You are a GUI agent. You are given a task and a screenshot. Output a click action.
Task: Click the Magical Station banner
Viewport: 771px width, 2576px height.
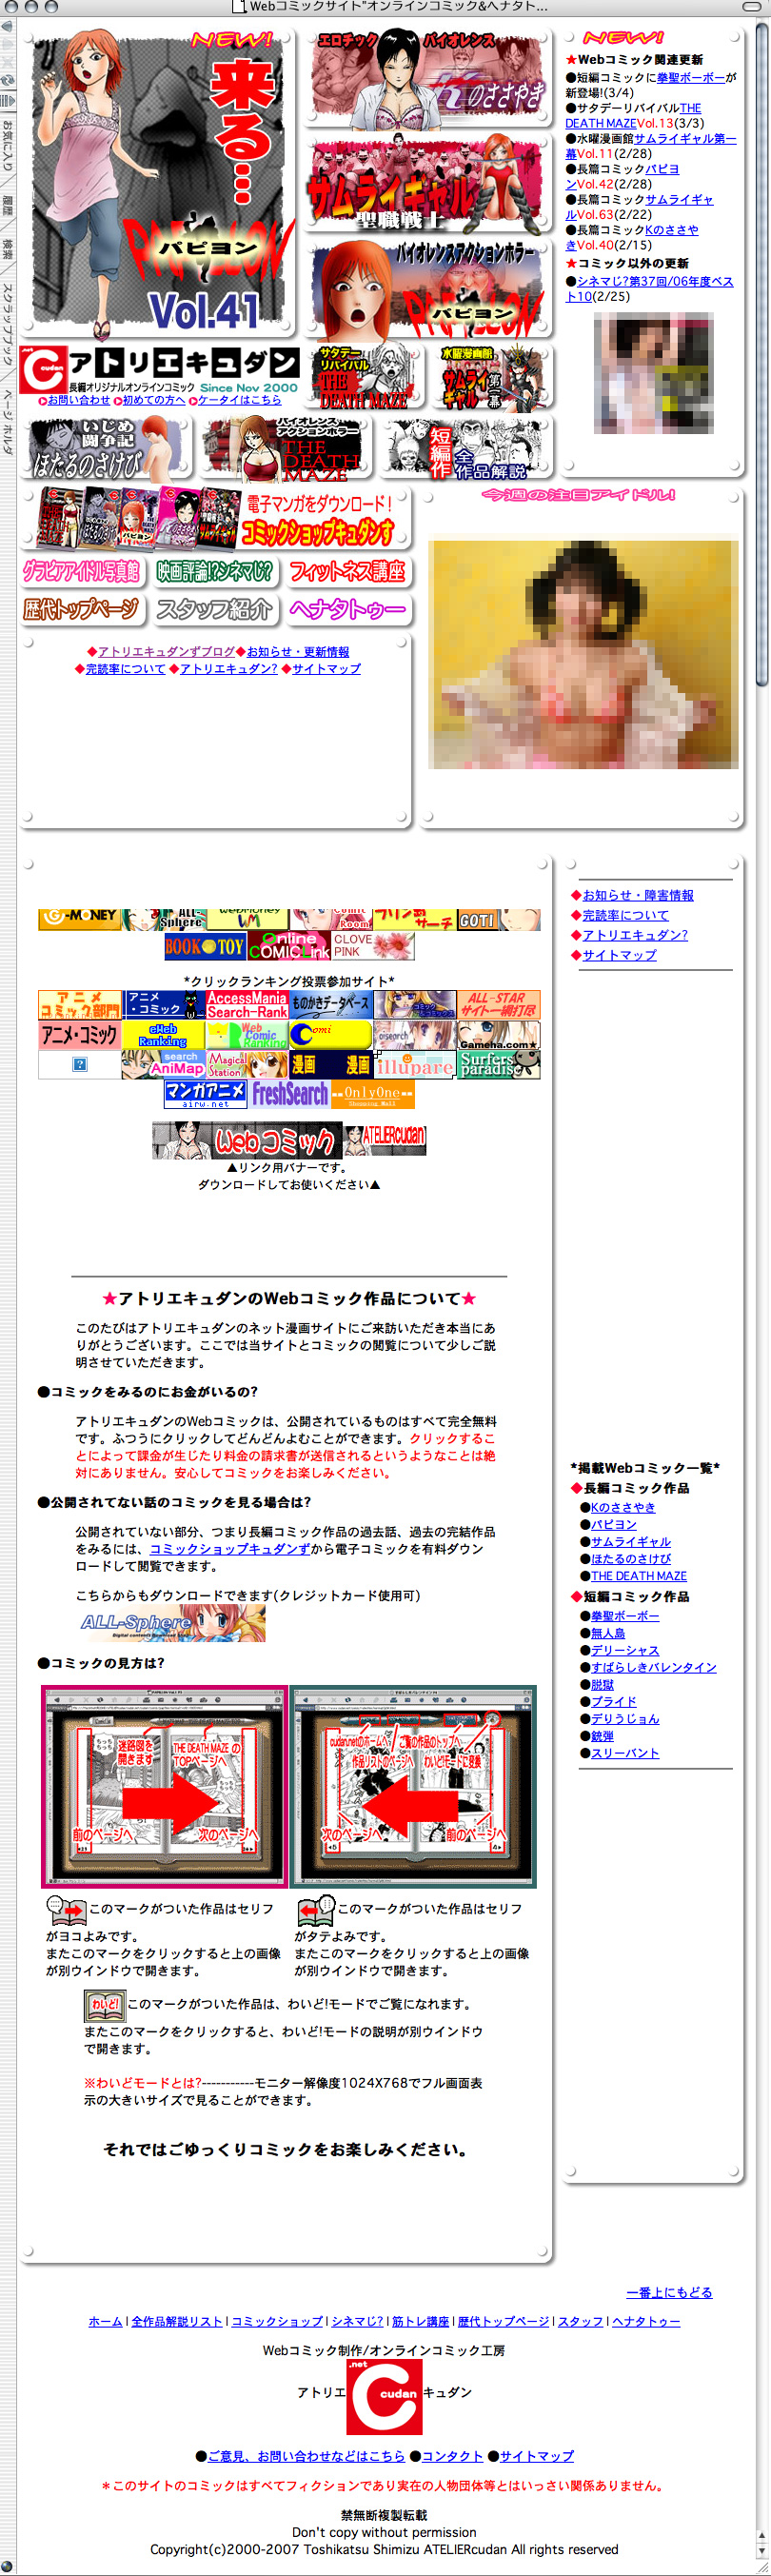point(247,1064)
